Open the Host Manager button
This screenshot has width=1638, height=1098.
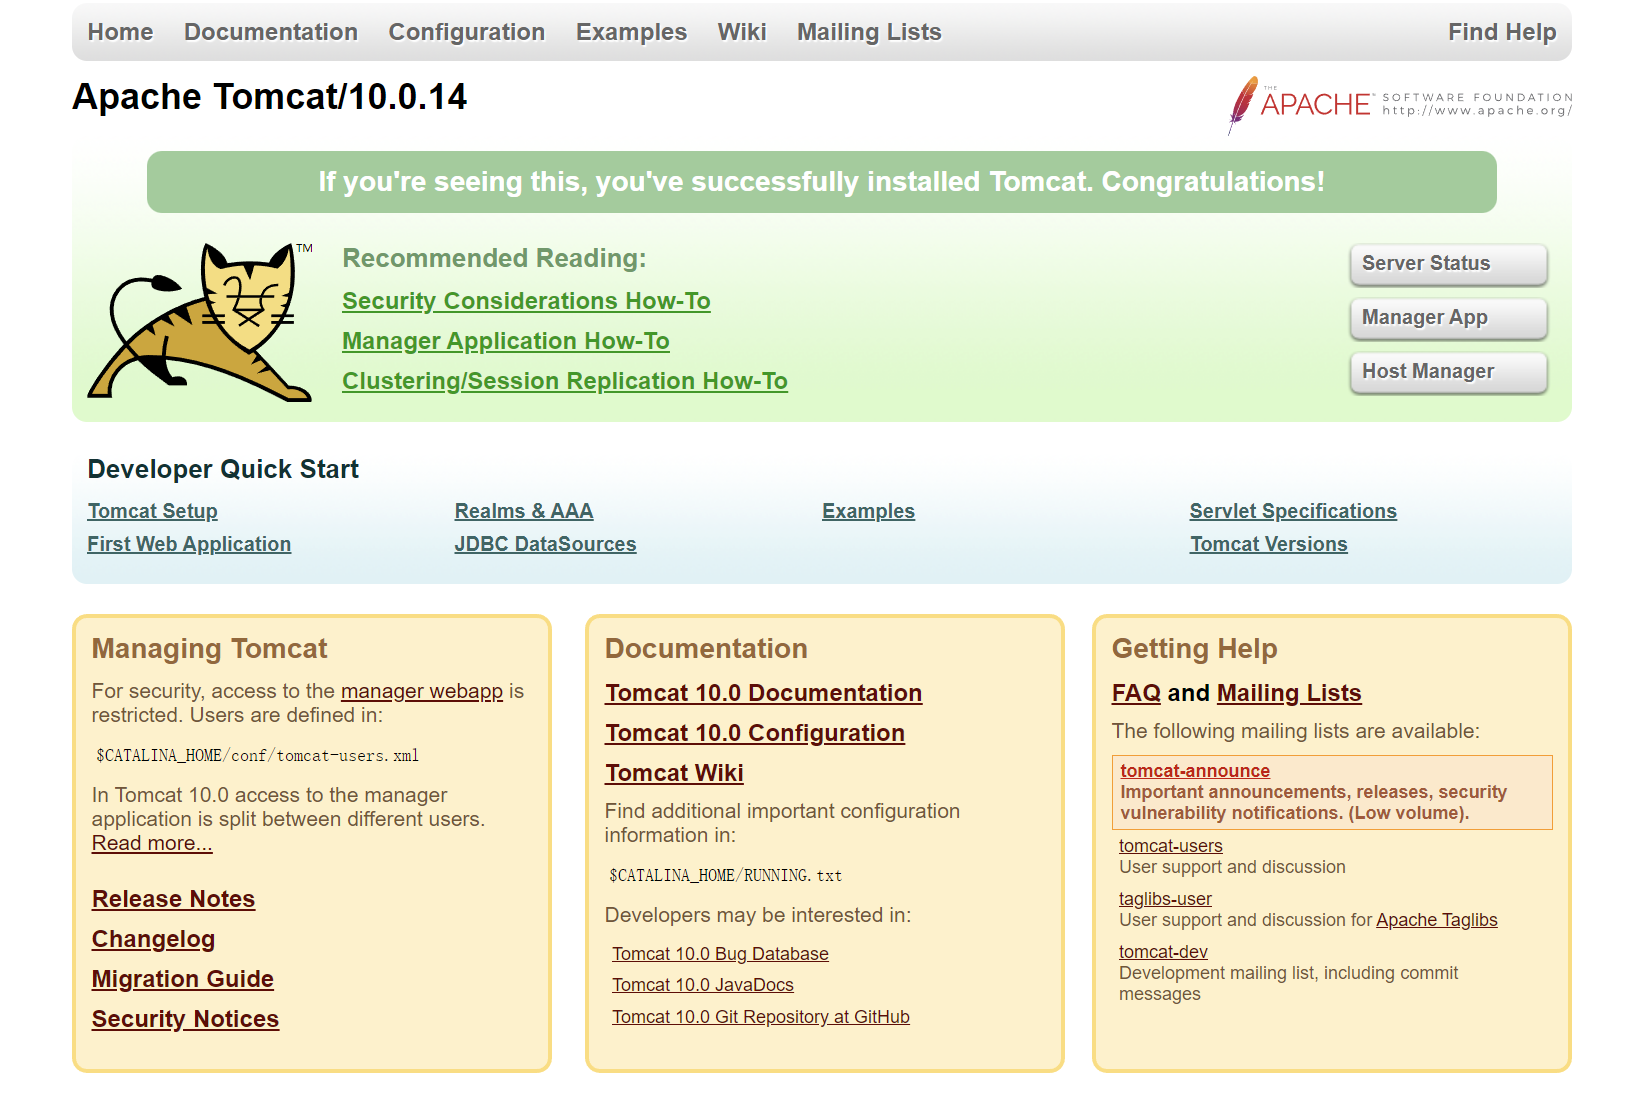click(1448, 372)
